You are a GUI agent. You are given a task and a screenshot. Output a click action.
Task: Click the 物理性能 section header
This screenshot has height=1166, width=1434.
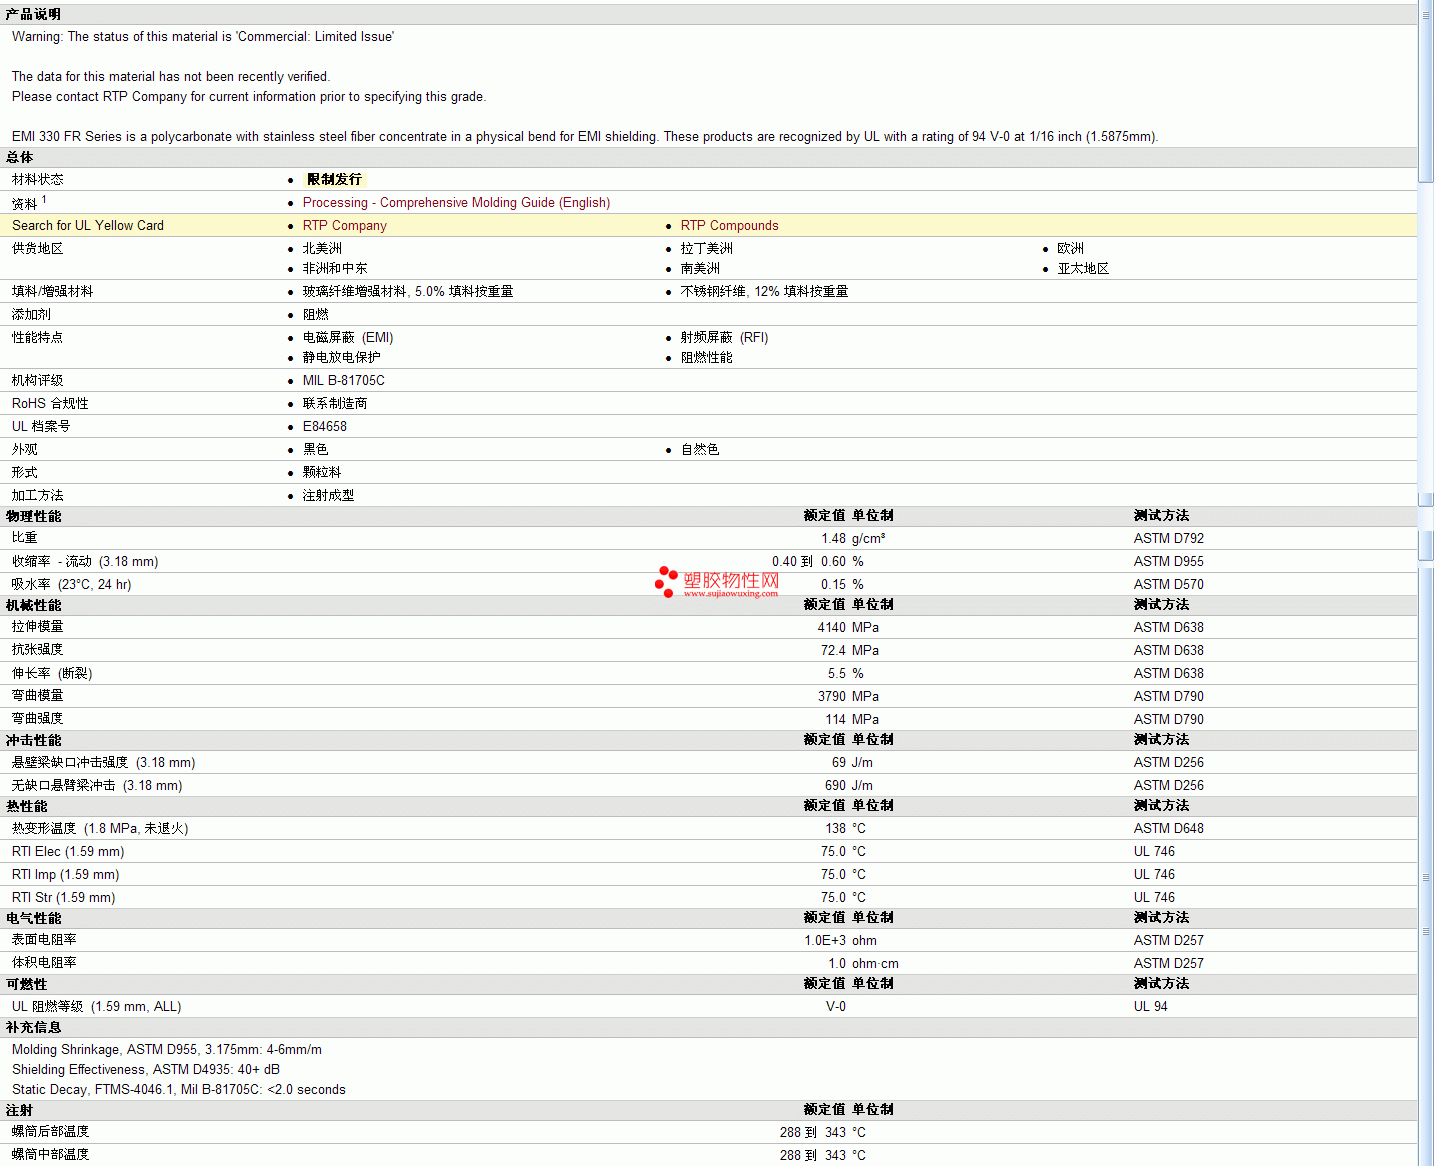tap(33, 516)
